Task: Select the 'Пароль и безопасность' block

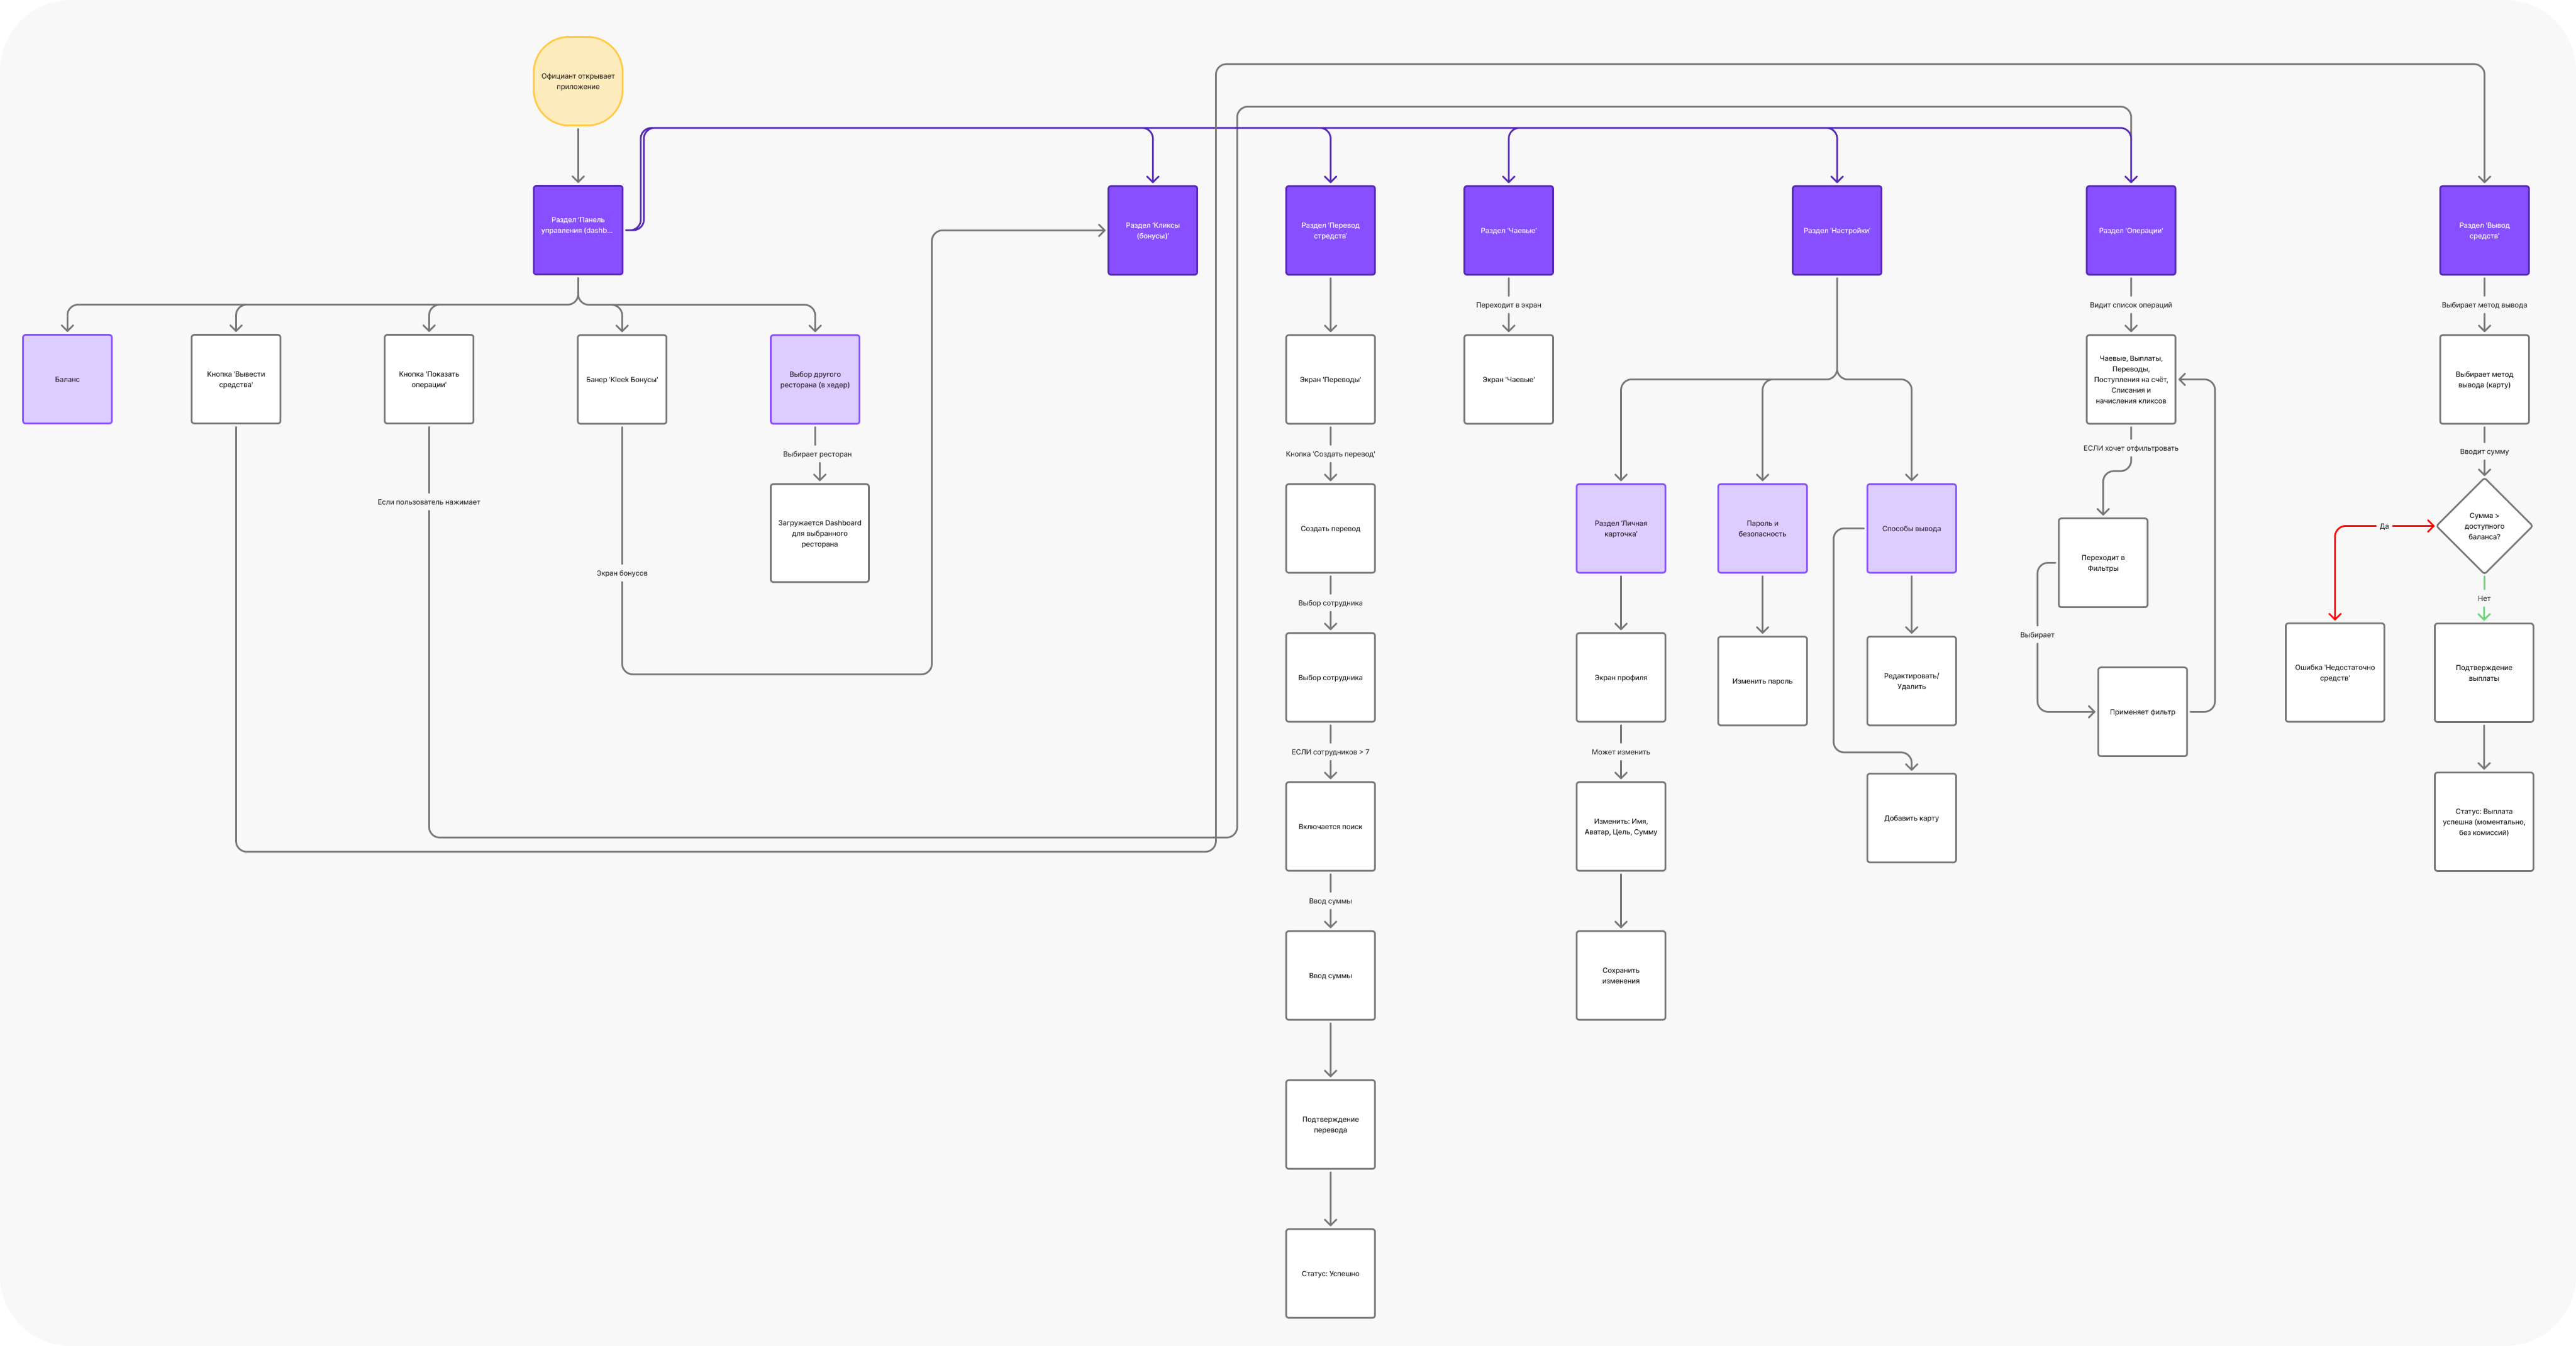Action: click(1762, 528)
